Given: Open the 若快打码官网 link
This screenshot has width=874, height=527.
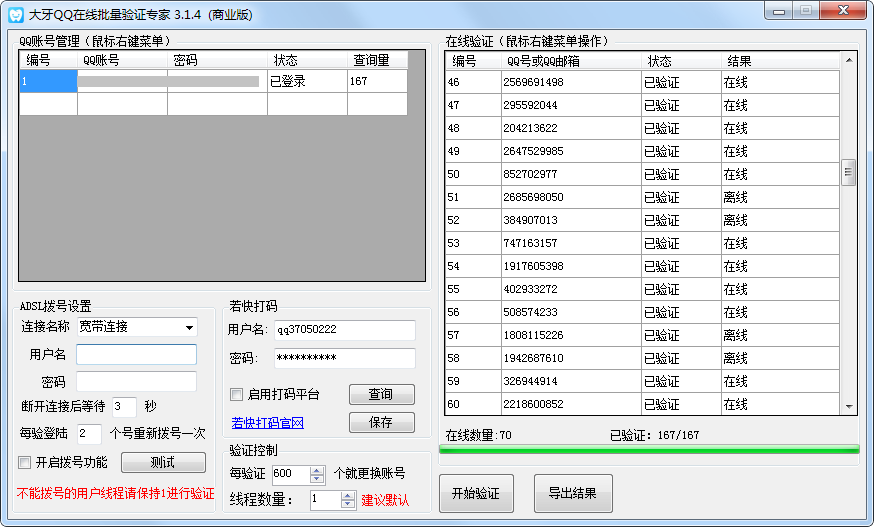Looking at the screenshot, I should pos(267,422).
